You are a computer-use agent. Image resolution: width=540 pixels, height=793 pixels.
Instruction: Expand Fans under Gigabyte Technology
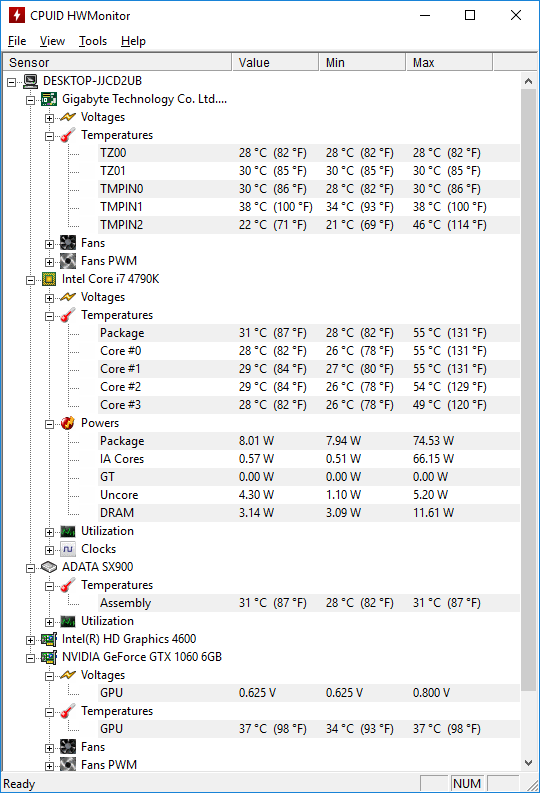[49, 244]
